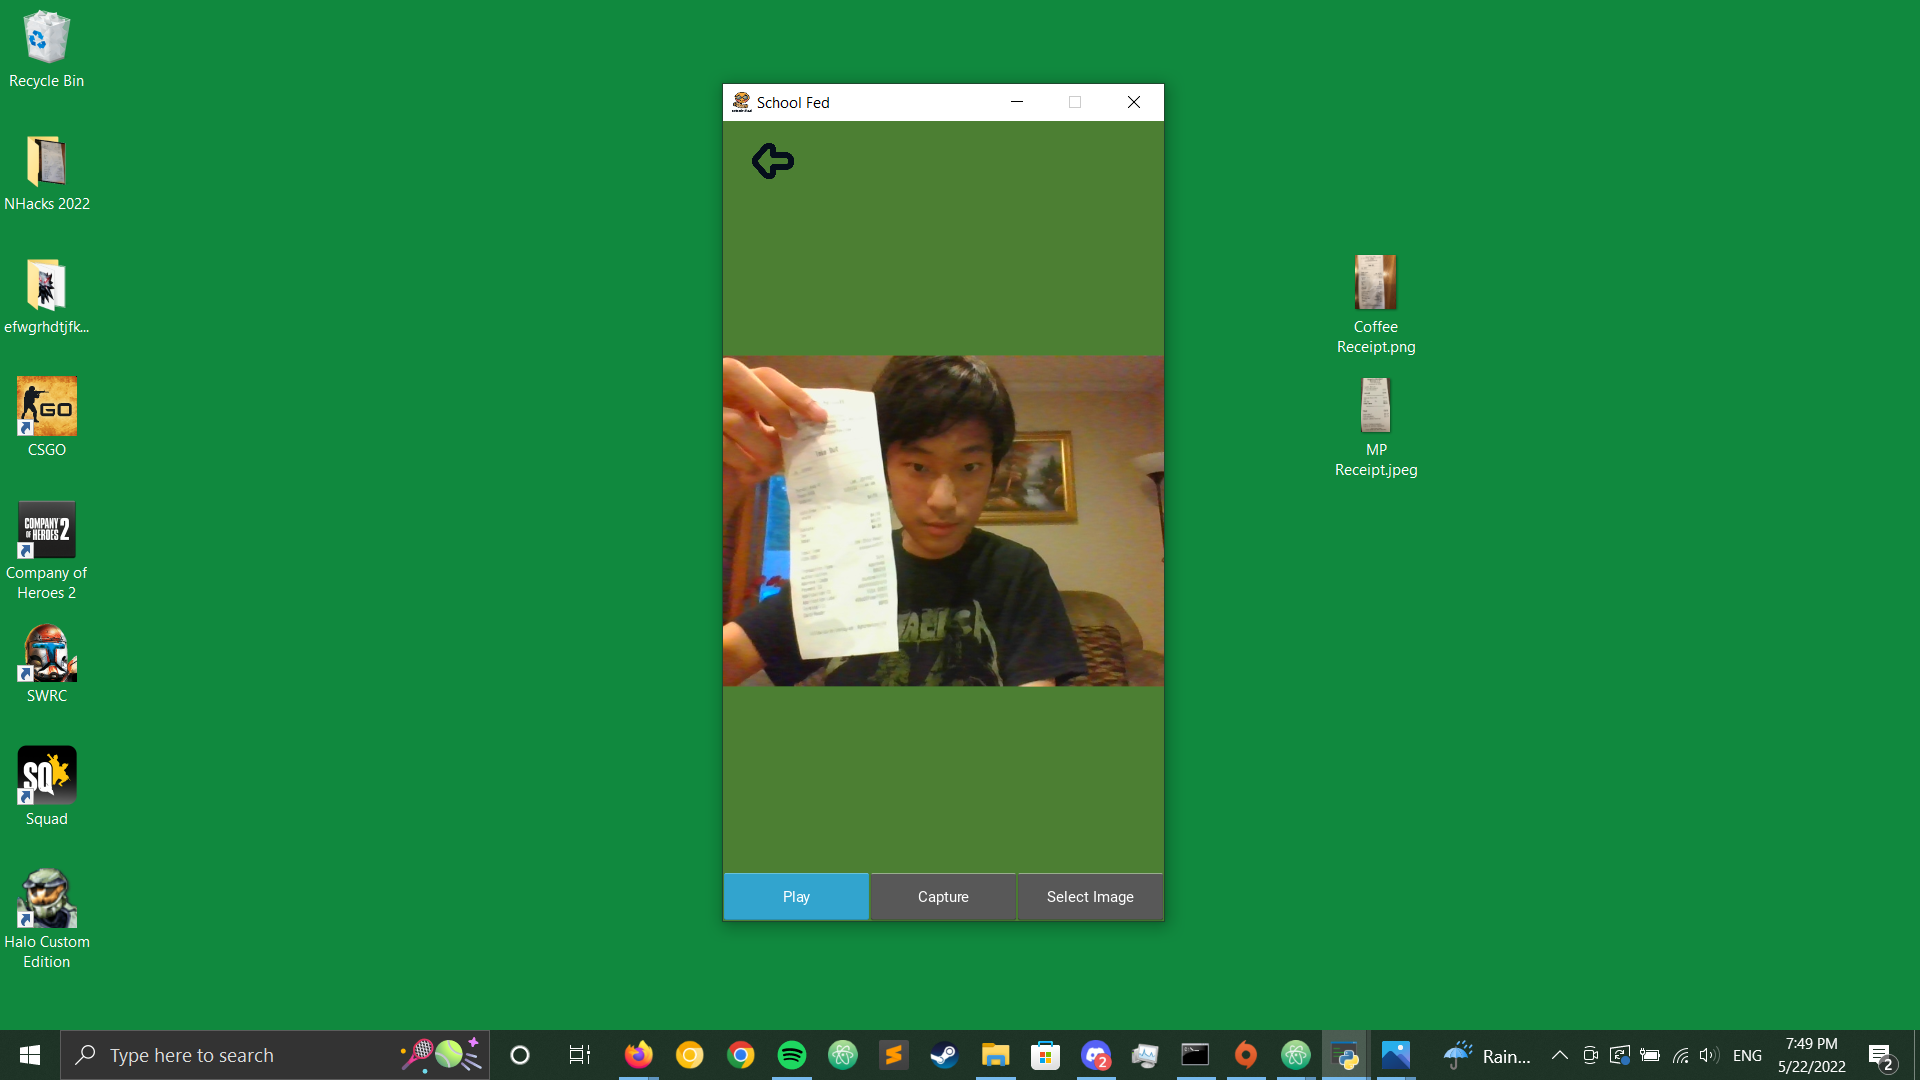Select the CSGO shortcut icon
The width and height of the screenshot is (1920, 1080).
coord(46,407)
